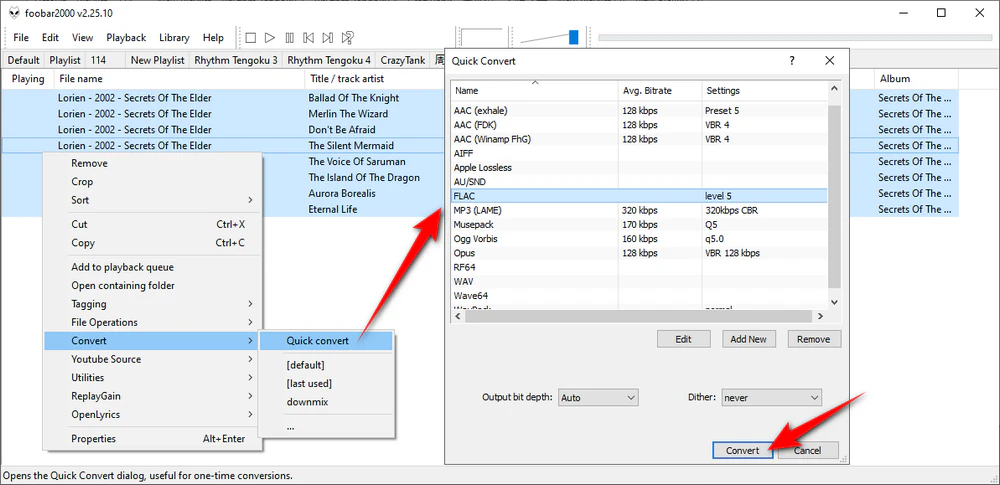The height and width of the screenshot is (485, 1000).
Task: Open the Edit menu
Action: [x=50, y=38]
